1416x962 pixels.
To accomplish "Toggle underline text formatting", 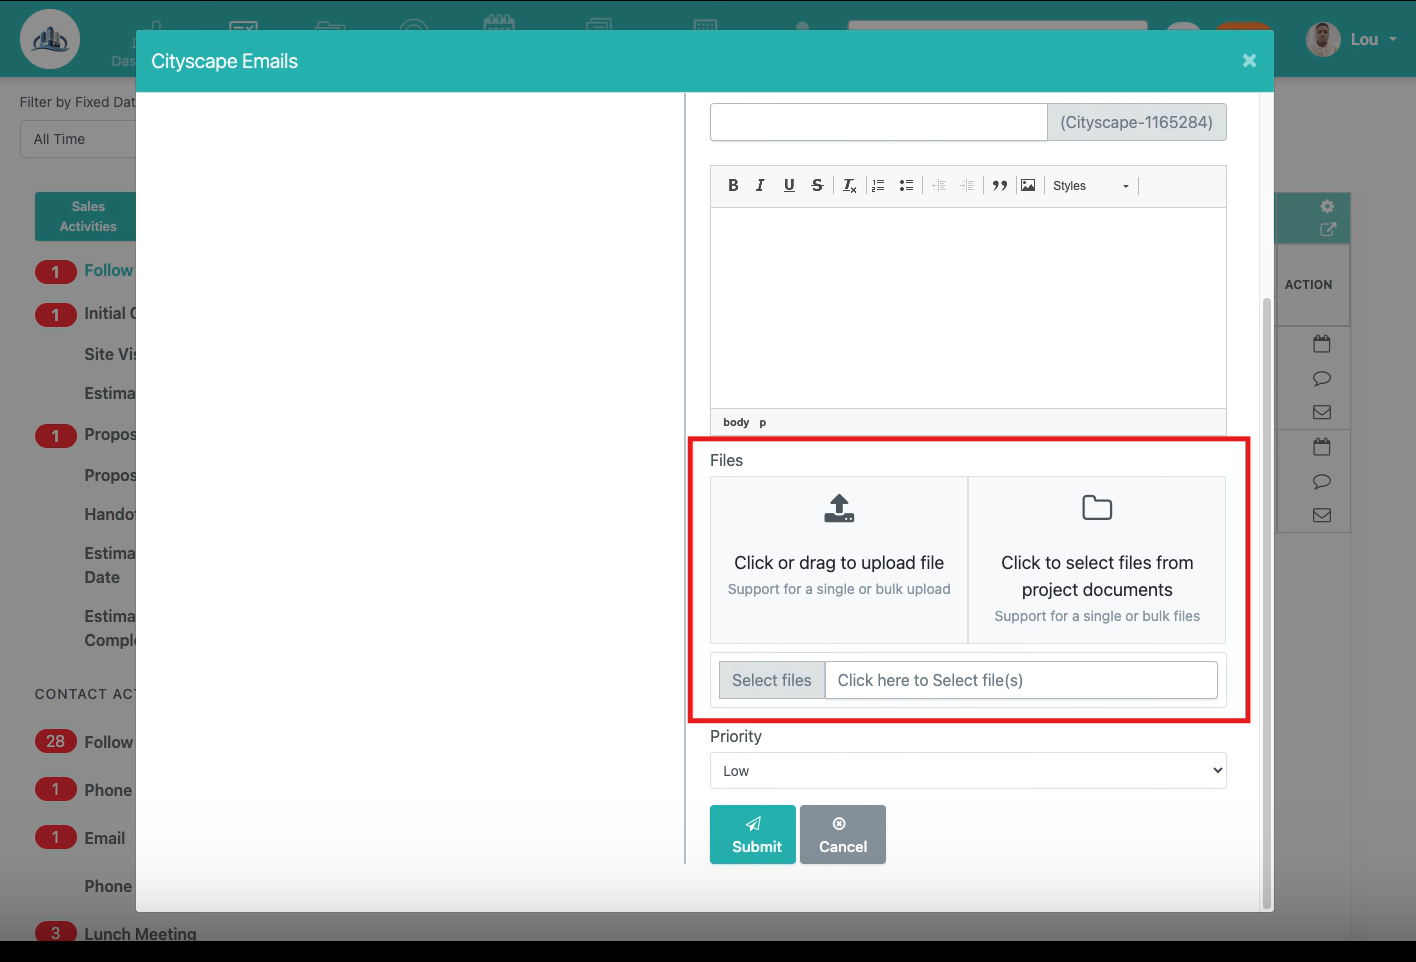I will coord(789,185).
